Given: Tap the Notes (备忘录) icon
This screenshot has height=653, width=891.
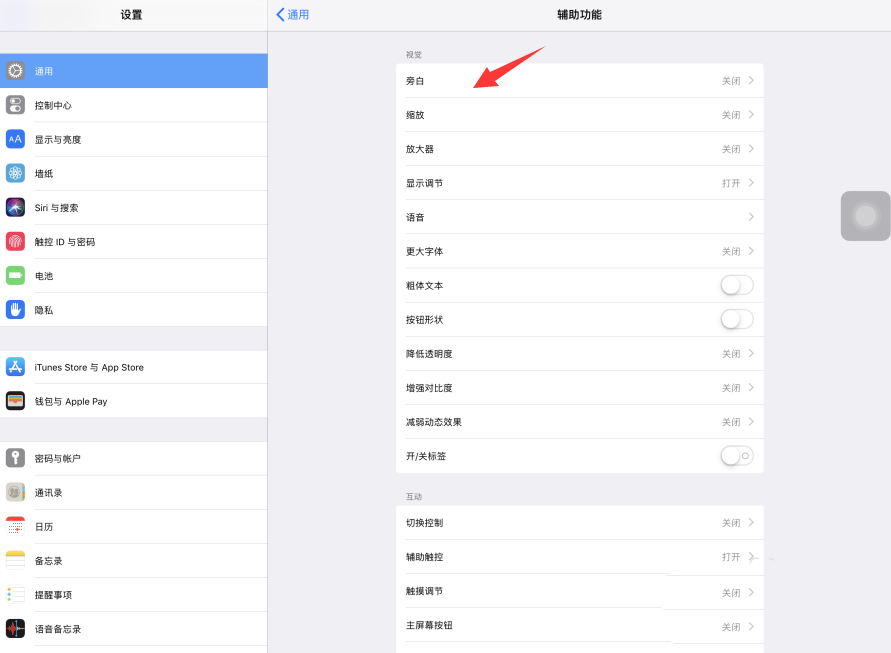Looking at the screenshot, I should [x=15, y=560].
